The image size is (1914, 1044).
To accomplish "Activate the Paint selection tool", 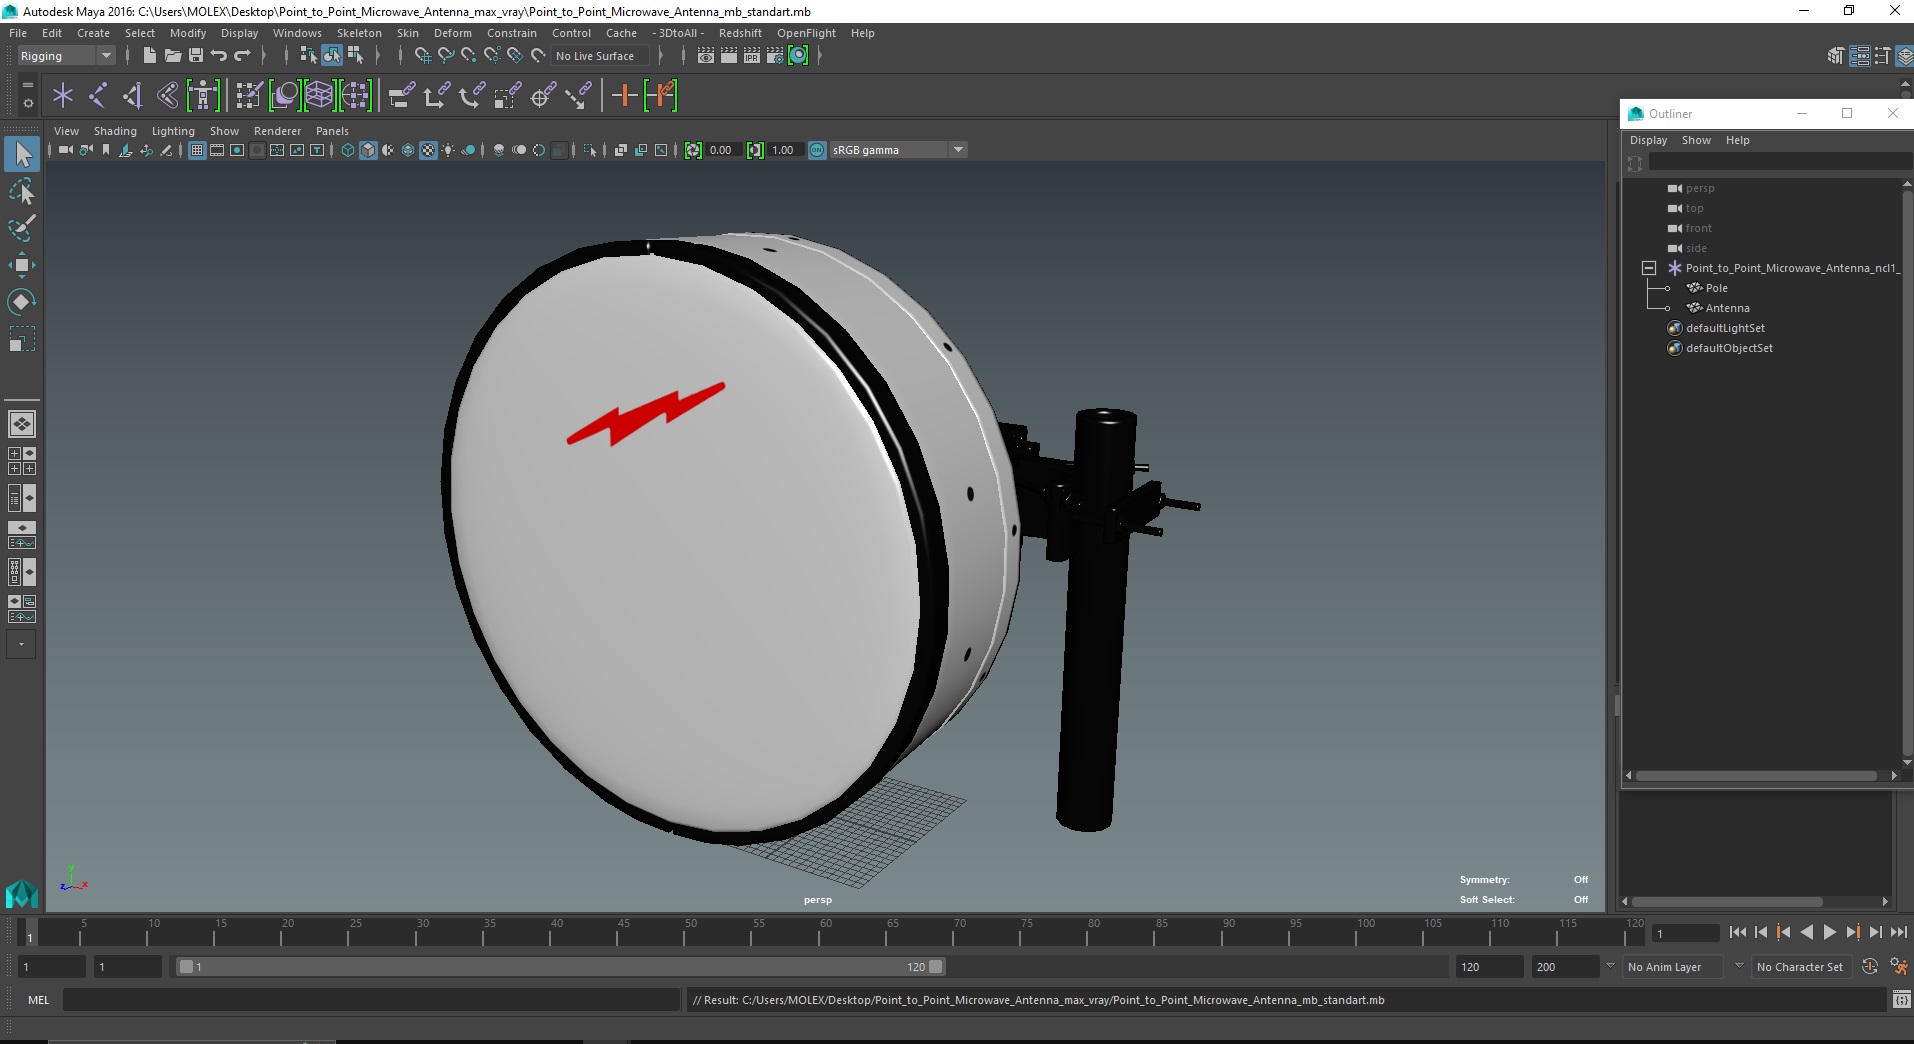I will pos(22,228).
